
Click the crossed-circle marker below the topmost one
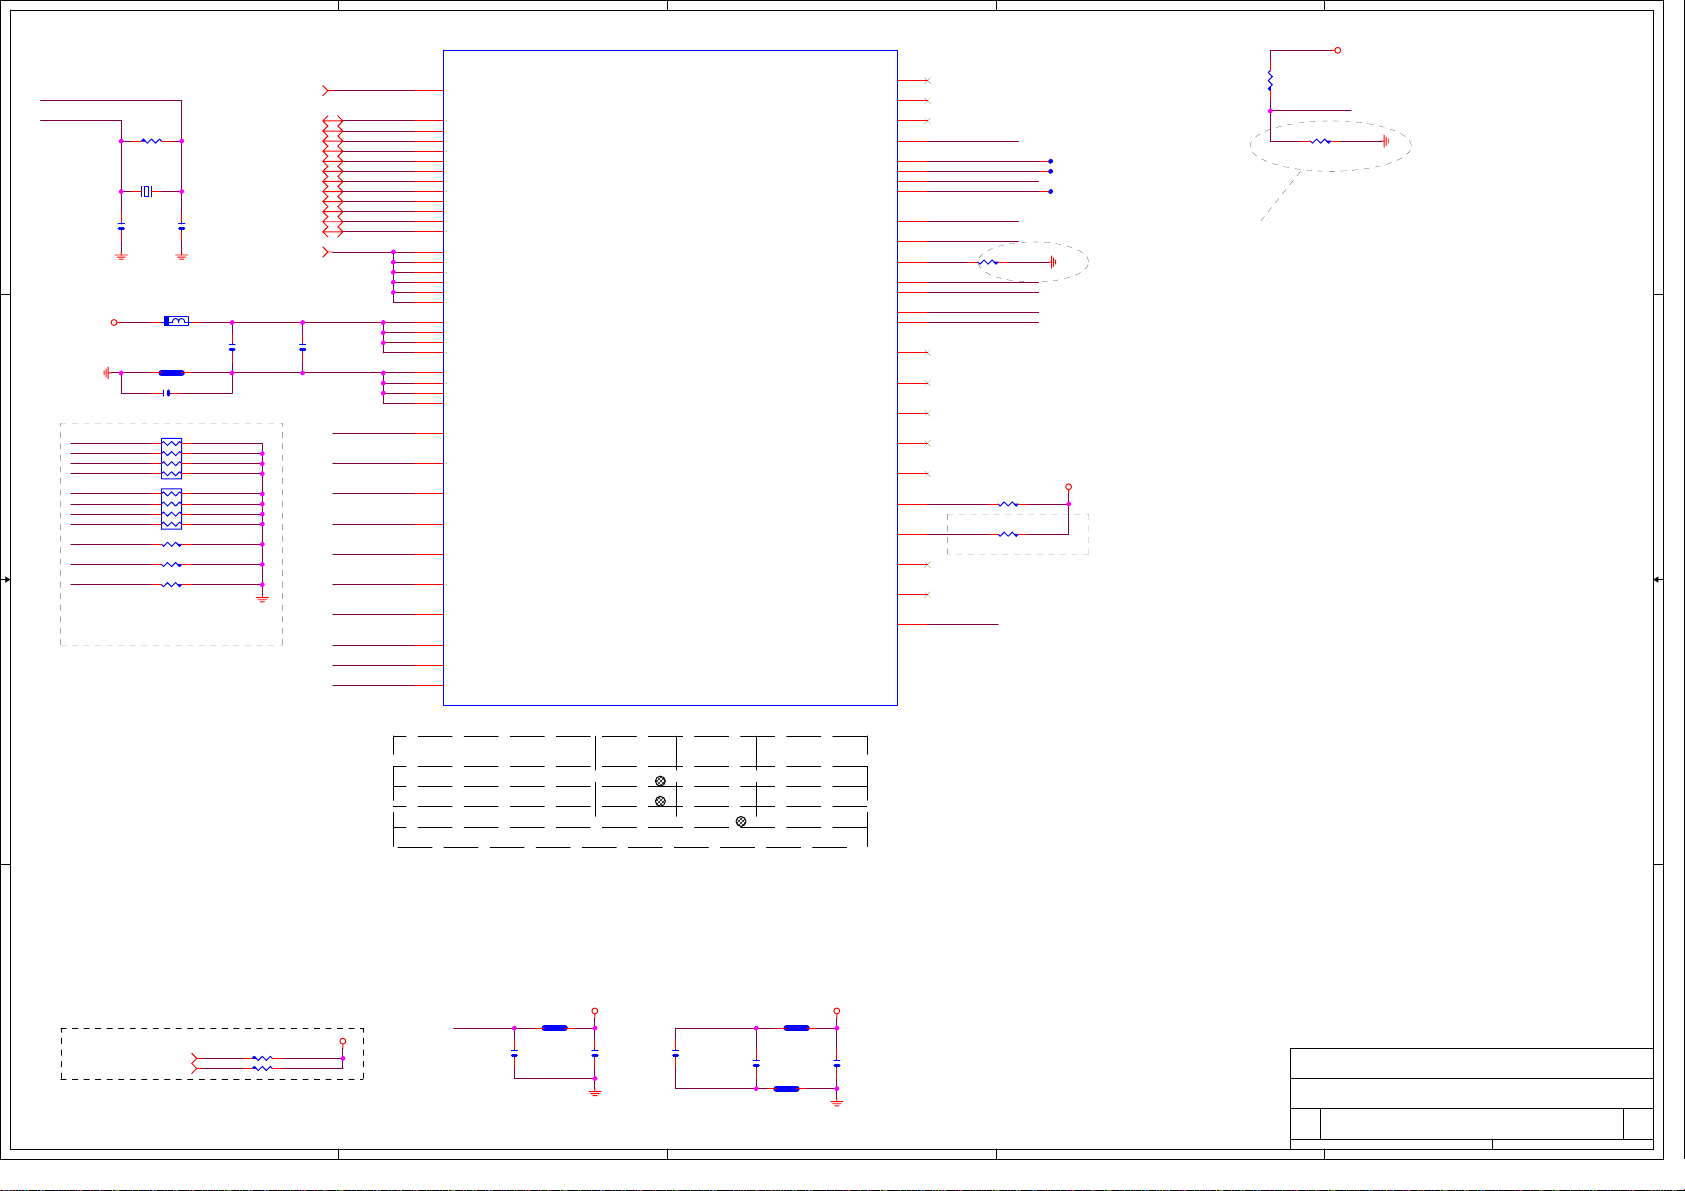tap(660, 801)
